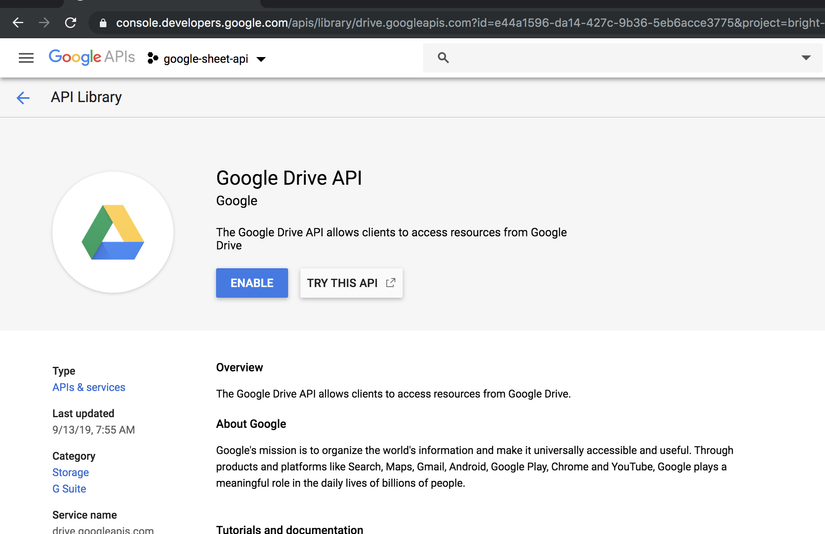Expand the search bar dropdown arrow
The height and width of the screenshot is (534, 825).
click(x=806, y=58)
